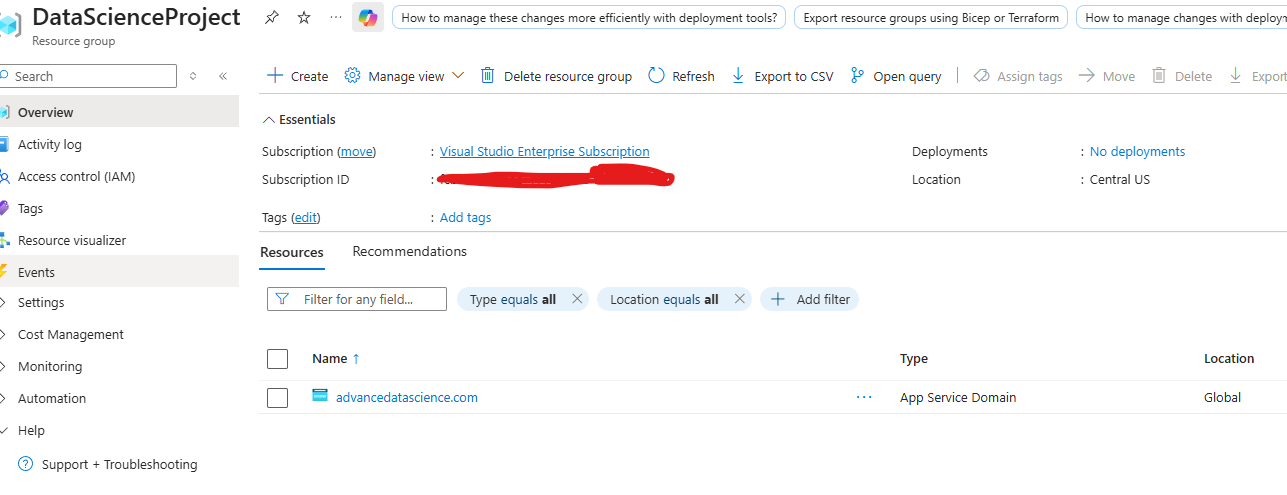This screenshot has height=495, width=1287.
Task: Click the Add filter button
Action: (x=810, y=299)
